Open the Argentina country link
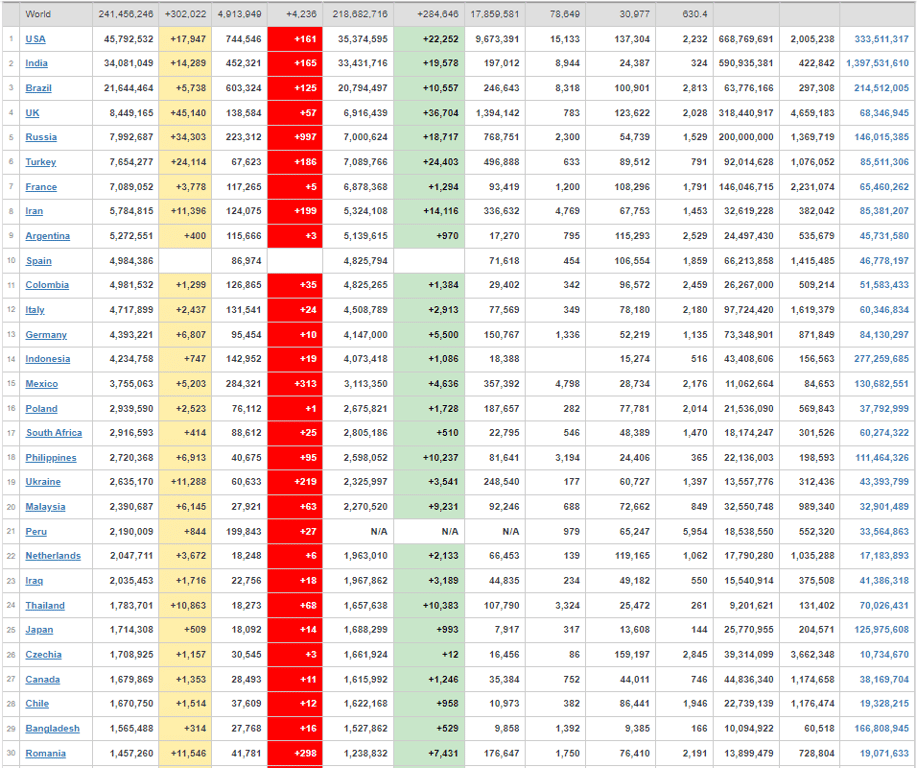This screenshot has width=917, height=768. click(47, 236)
